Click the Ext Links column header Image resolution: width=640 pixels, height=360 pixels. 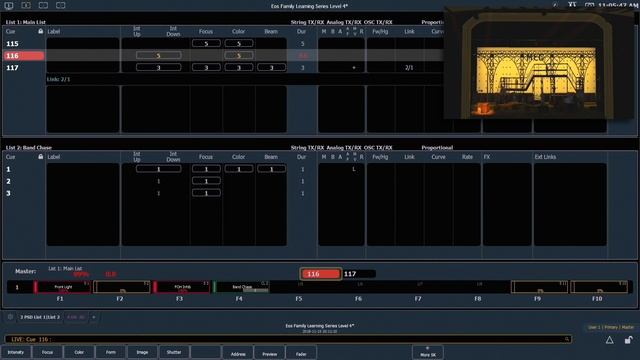tap(545, 157)
